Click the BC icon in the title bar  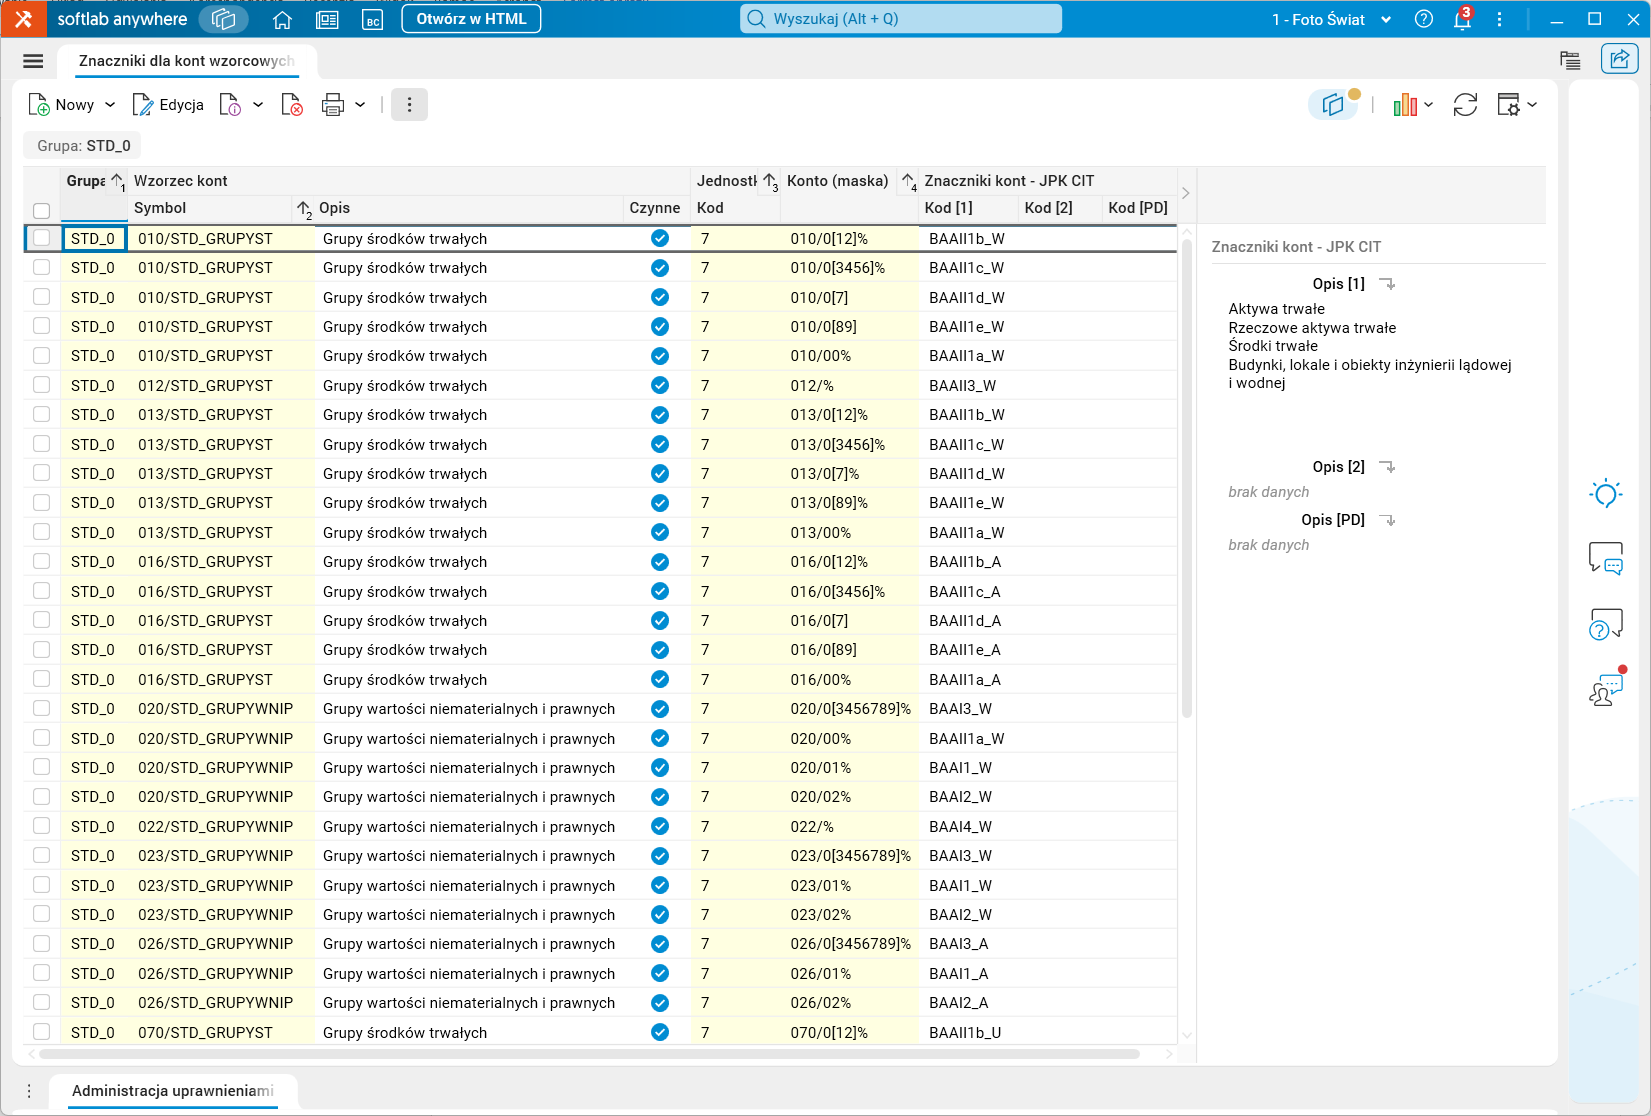(x=372, y=20)
